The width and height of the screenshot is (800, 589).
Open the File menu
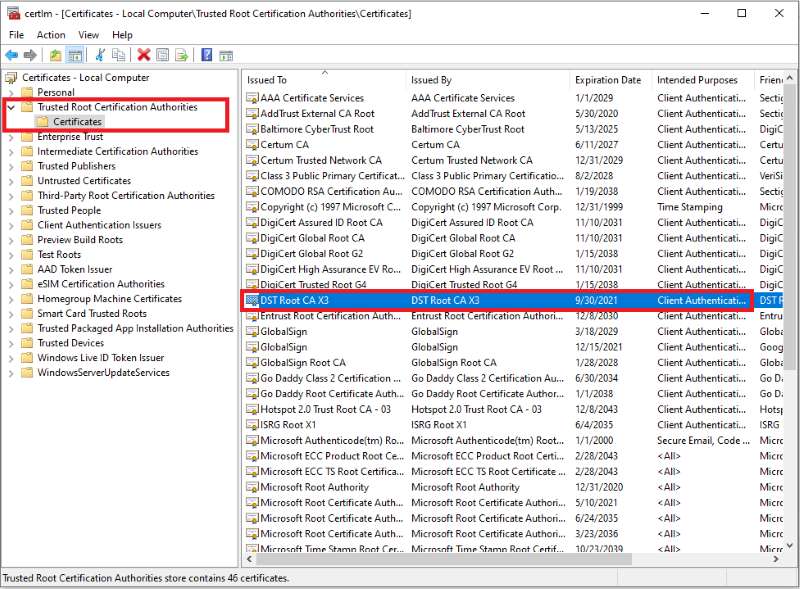click(x=16, y=35)
